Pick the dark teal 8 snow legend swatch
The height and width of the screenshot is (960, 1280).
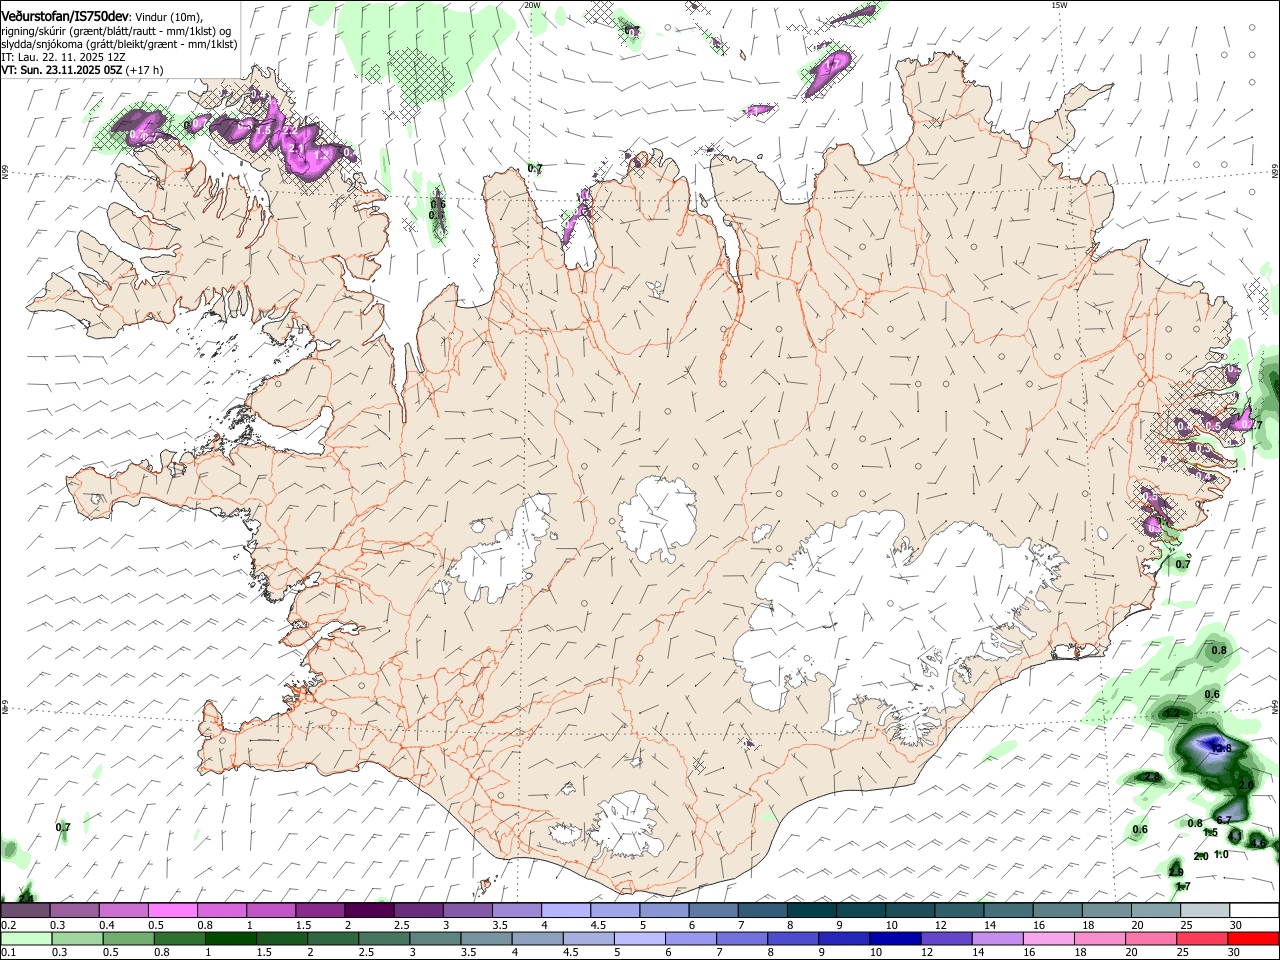(x=812, y=911)
